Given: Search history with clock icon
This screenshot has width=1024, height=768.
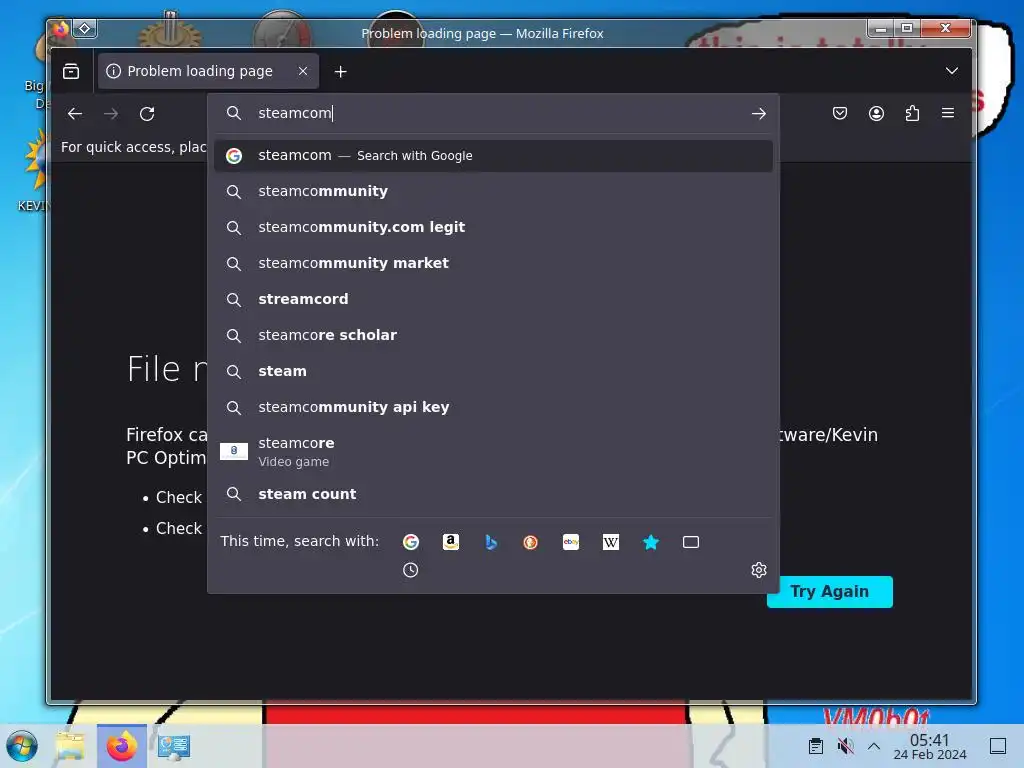Looking at the screenshot, I should click(411, 570).
